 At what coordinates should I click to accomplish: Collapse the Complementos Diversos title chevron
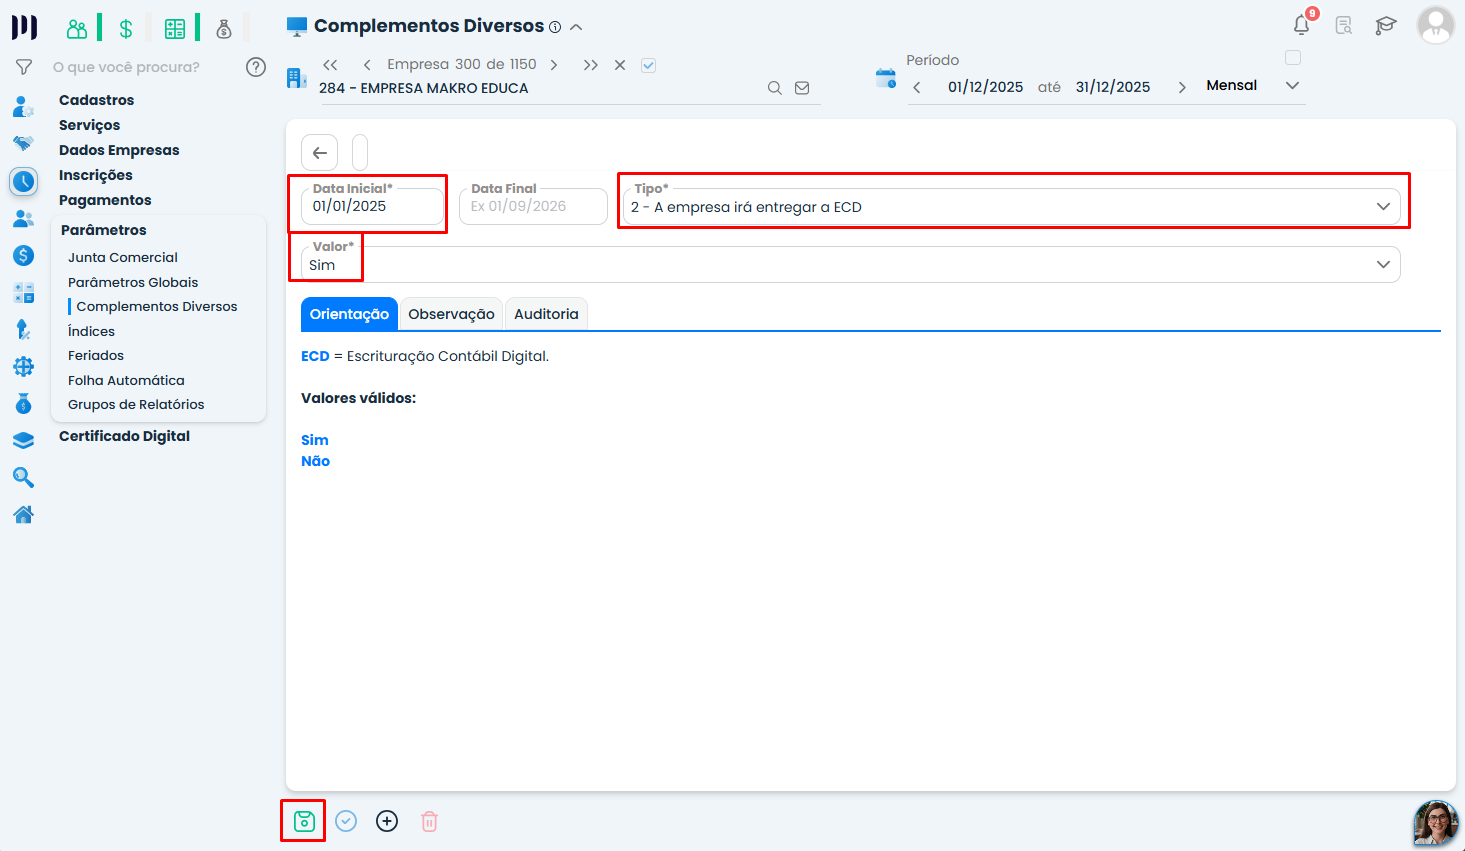[576, 27]
